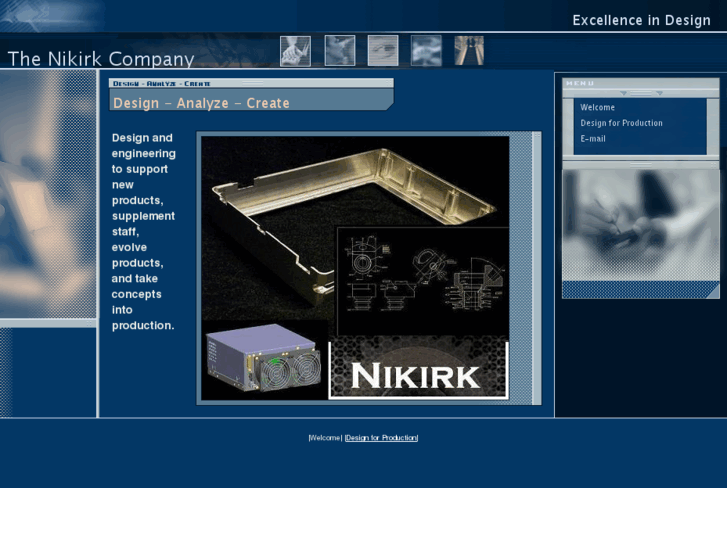Click the hands thumbnail in the header
Image resolution: width=727 pixels, height=545 pixels.
pos(295,51)
